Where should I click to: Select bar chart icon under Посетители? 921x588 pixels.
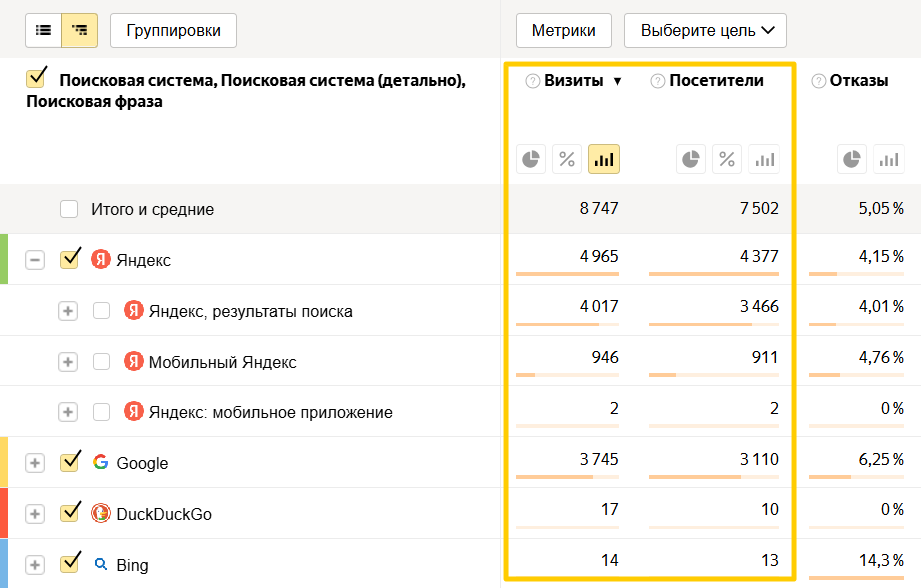click(764, 159)
